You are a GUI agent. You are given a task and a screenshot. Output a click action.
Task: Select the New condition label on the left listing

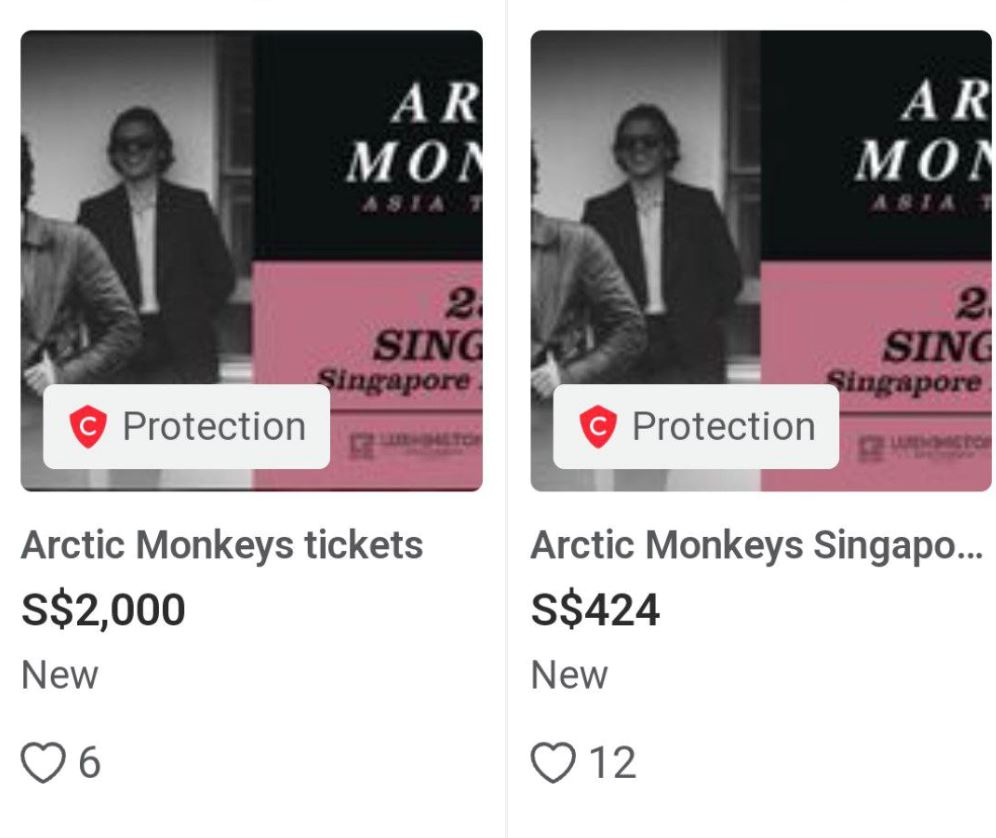pyautogui.click(x=60, y=675)
